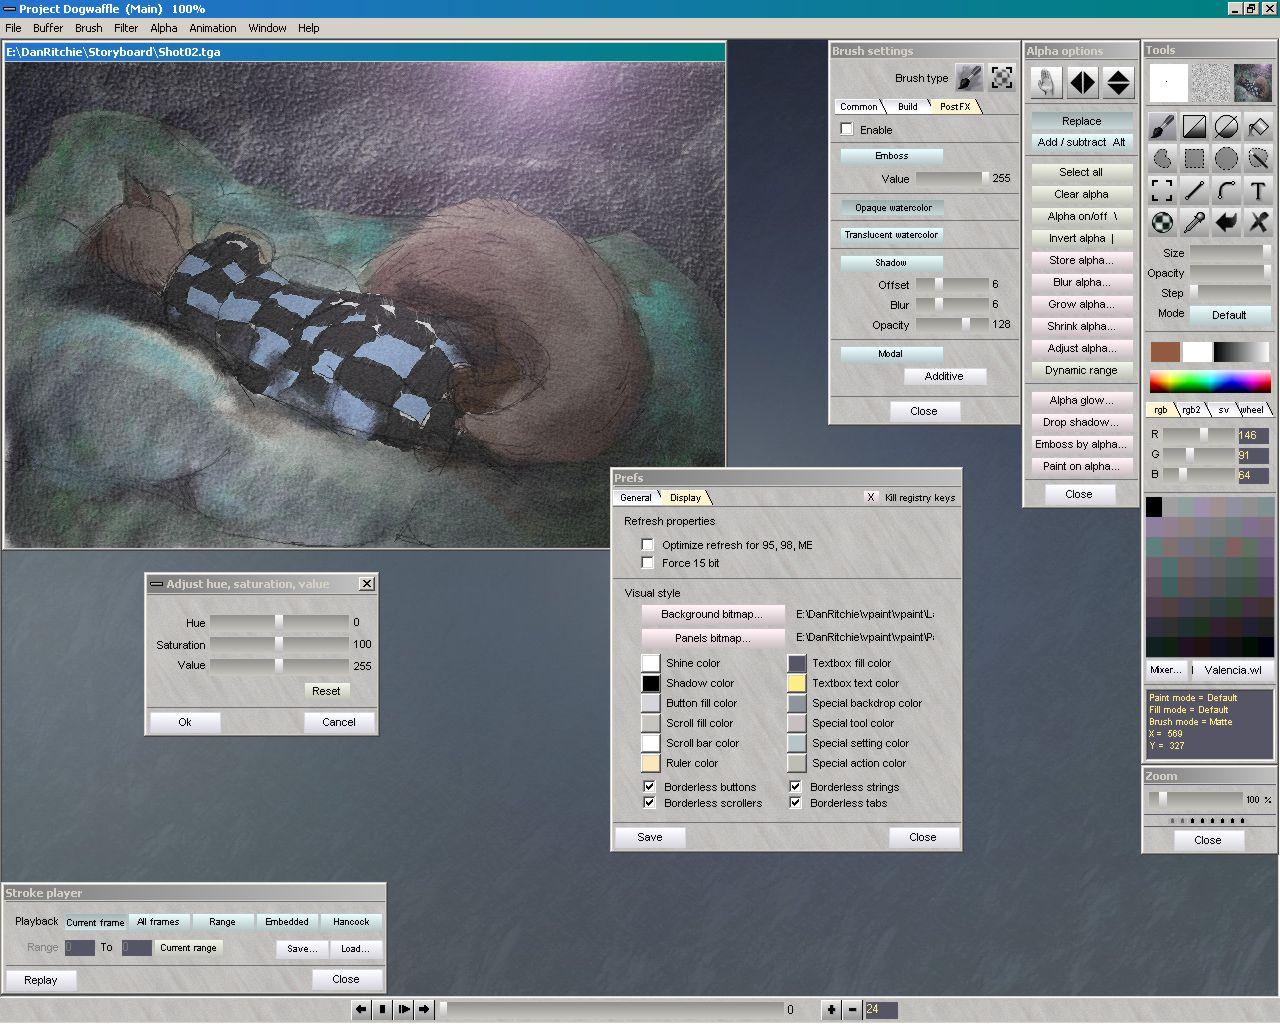Open the Mode Default selector in Tools
The image size is (1280, 1024).
(1229, 314)
